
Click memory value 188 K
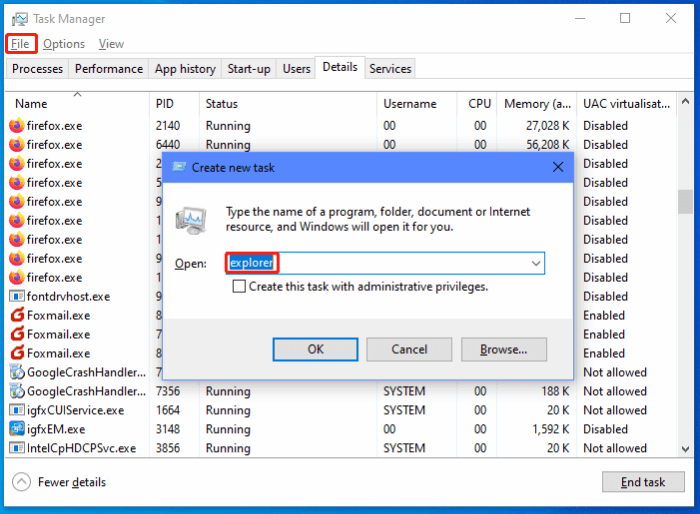(556, 391)
